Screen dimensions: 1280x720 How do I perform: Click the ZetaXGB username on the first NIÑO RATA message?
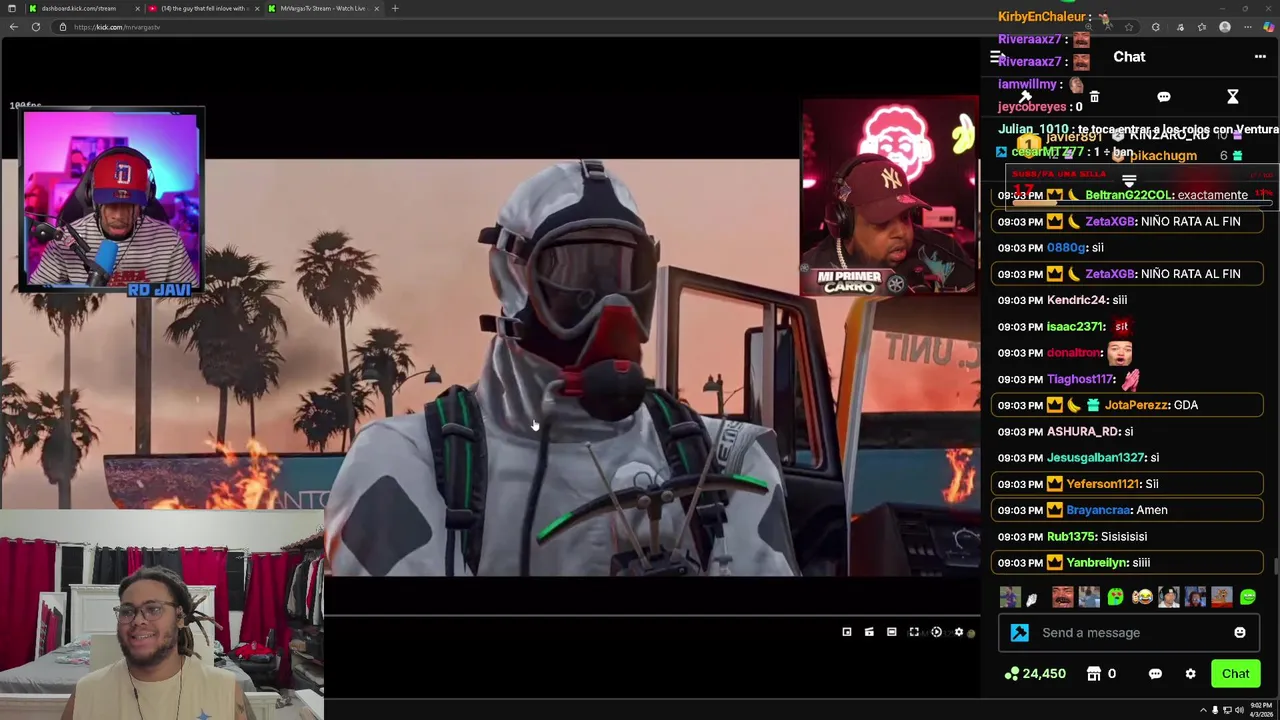[1110, 221]
